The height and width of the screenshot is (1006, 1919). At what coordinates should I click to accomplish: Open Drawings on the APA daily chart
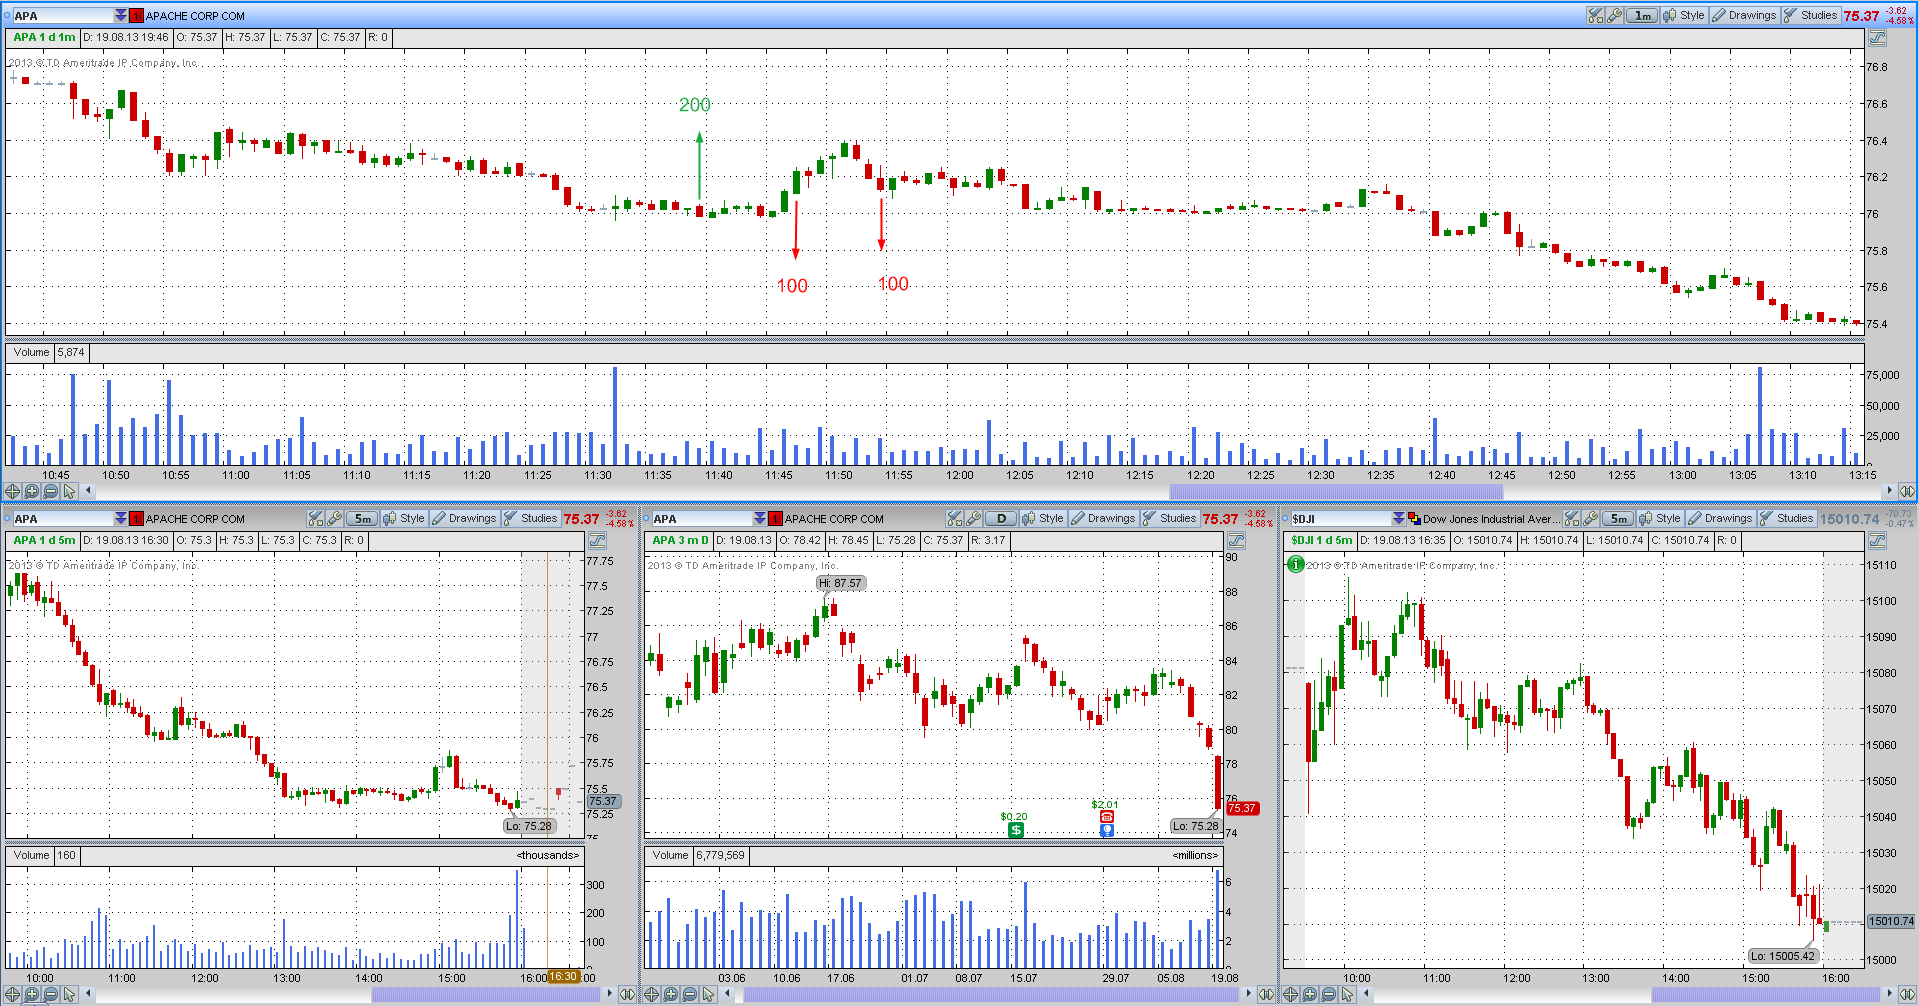point(1103,518)
